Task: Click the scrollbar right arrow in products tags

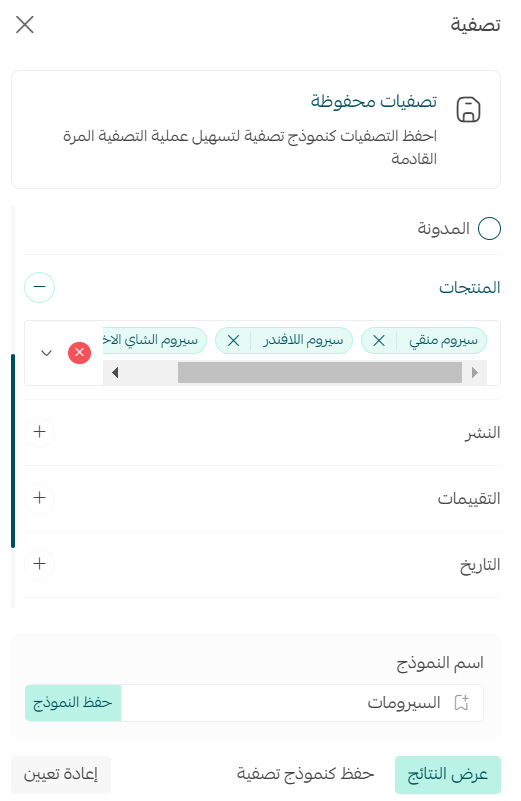Action: [475, 372]
